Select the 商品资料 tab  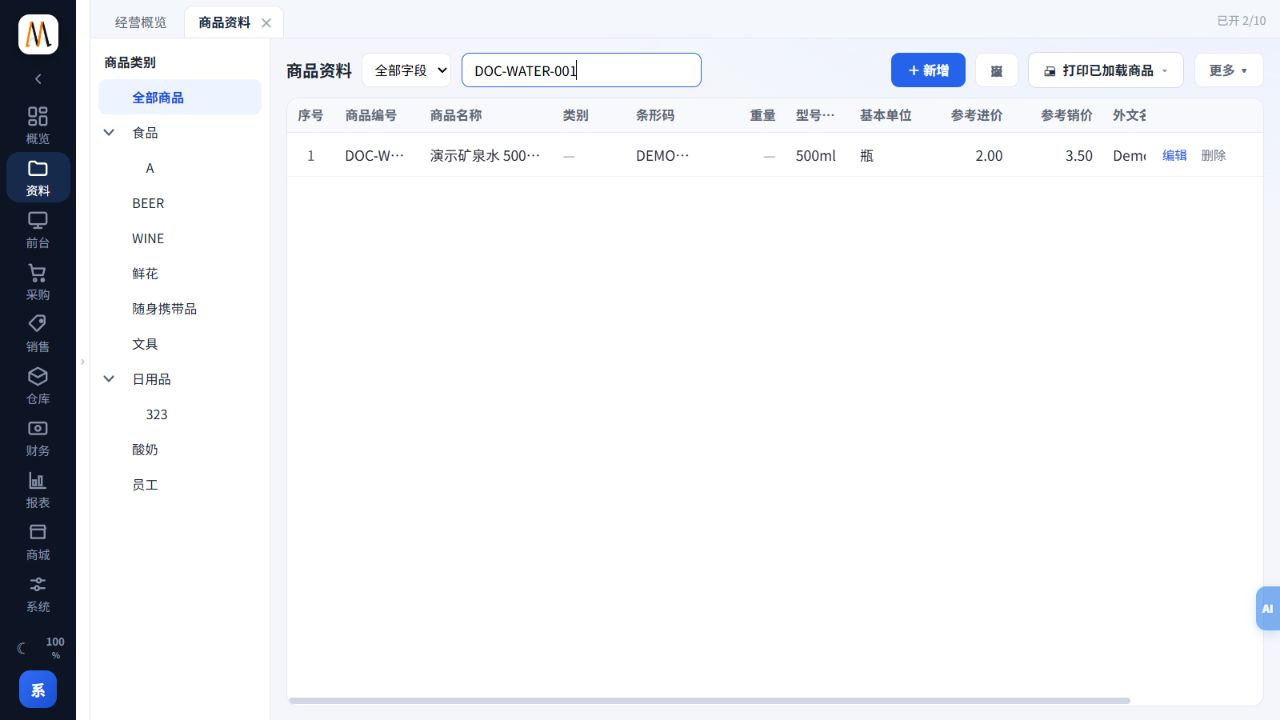[x=224, y=22]
